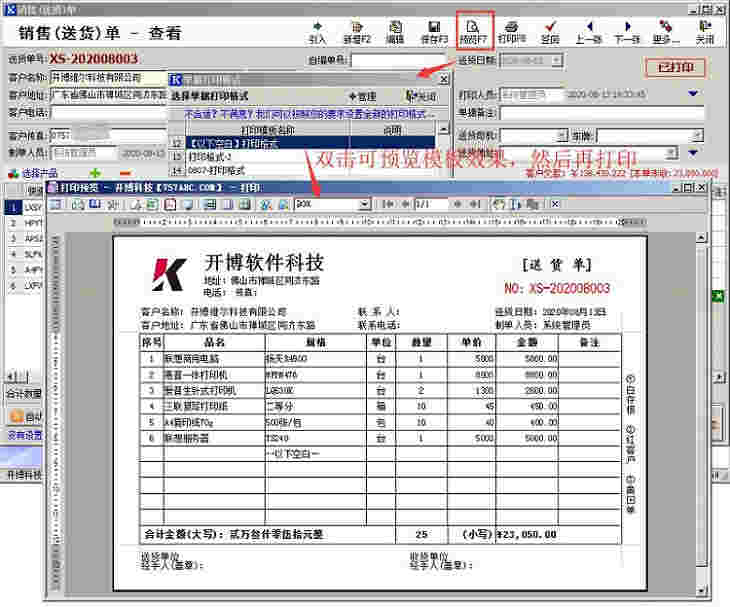730x607 pixels.
Task: Click the first icon in print preview toolbar
Action: [x=56, y=204]
